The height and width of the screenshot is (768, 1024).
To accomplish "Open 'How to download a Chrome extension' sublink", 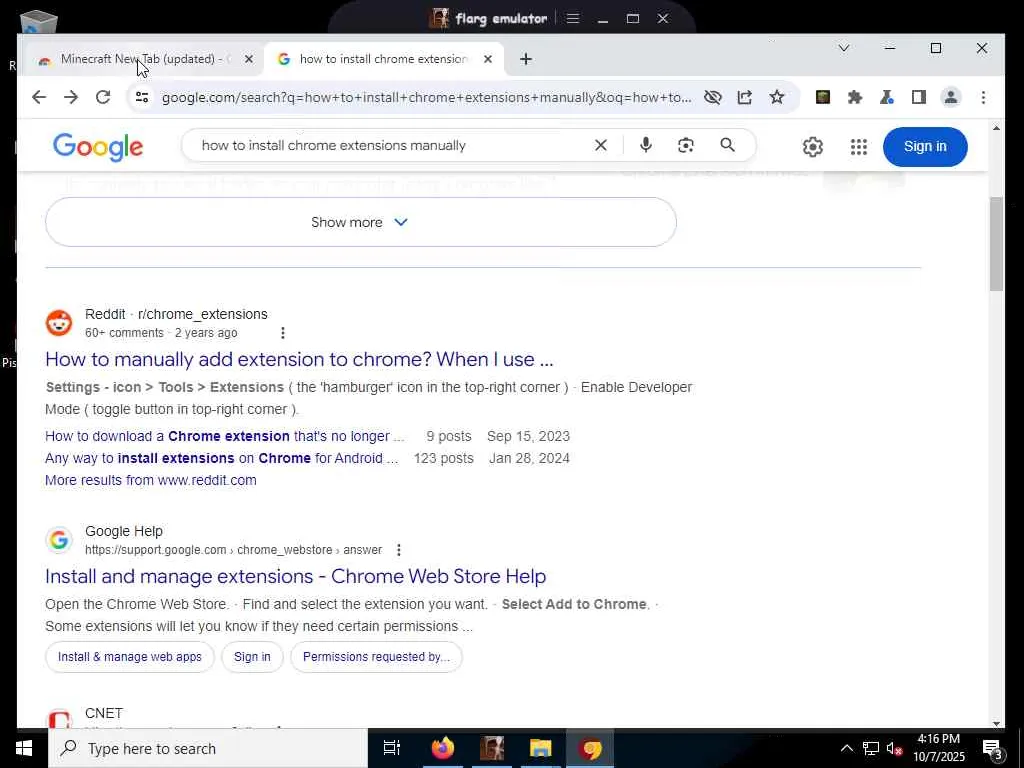I will click(225, 436).
